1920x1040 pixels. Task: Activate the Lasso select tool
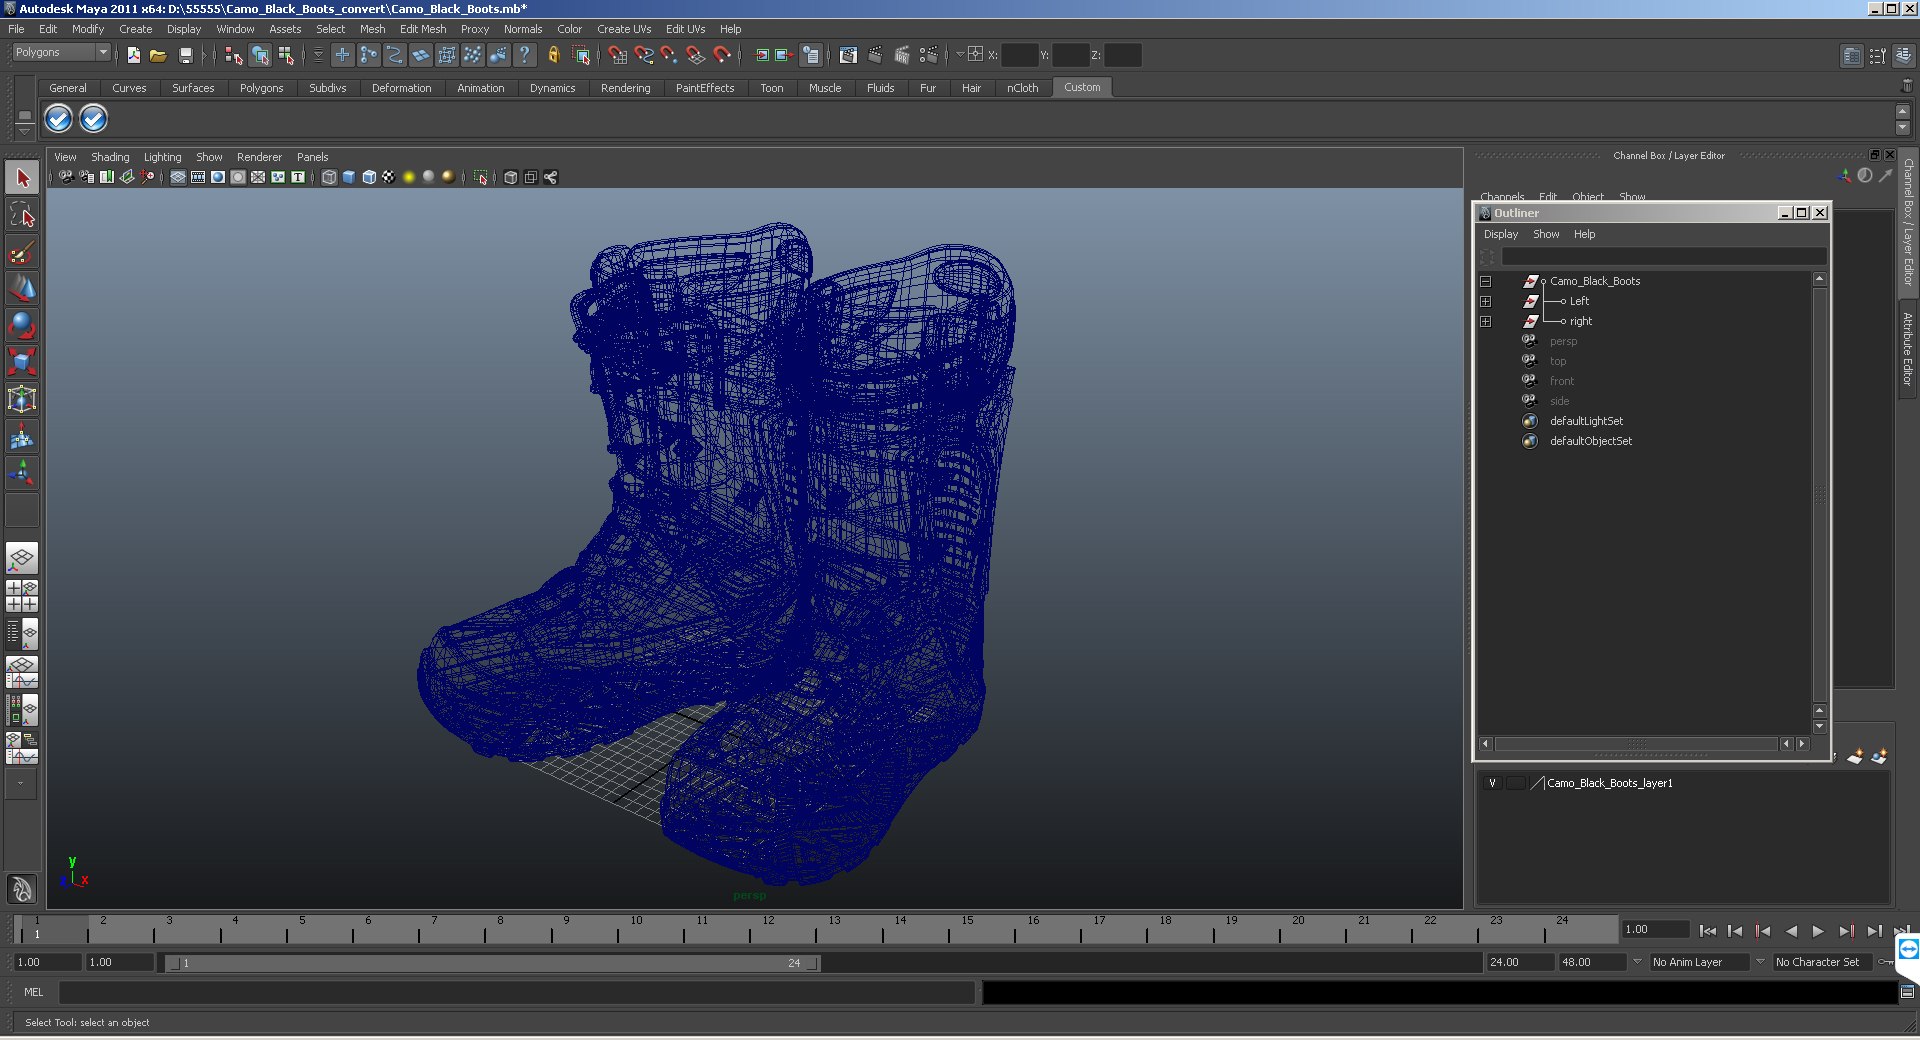tap(22, 215)
